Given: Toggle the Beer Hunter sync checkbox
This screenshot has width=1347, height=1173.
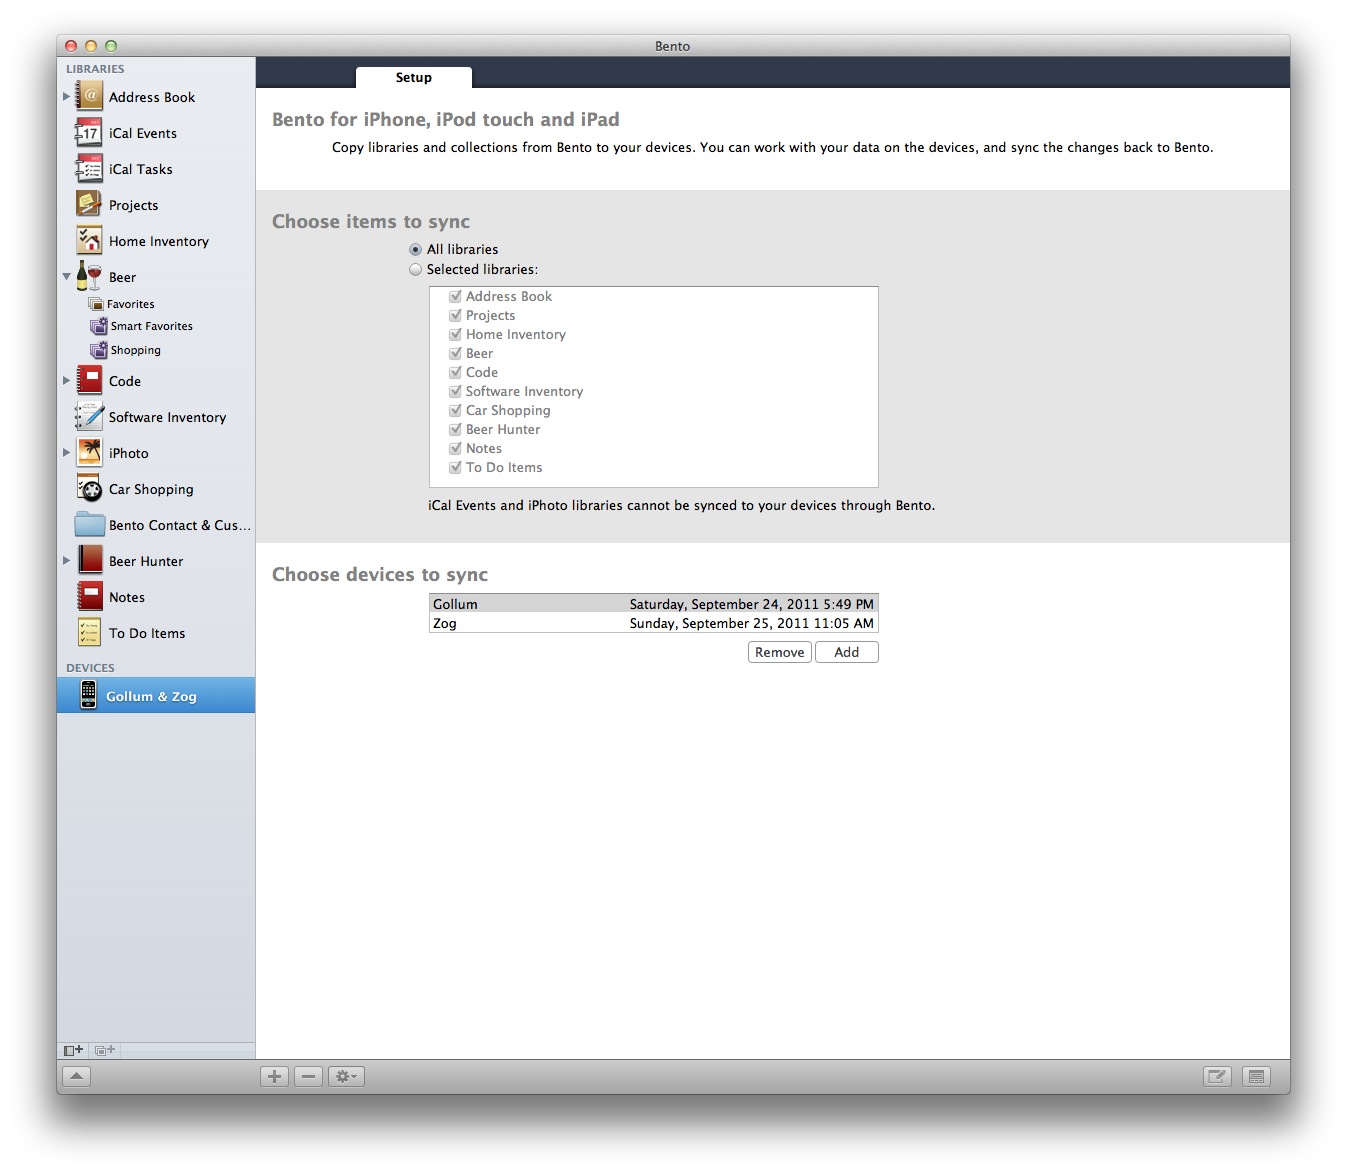Looking at the screenshot, I should [x=455, y=429].
